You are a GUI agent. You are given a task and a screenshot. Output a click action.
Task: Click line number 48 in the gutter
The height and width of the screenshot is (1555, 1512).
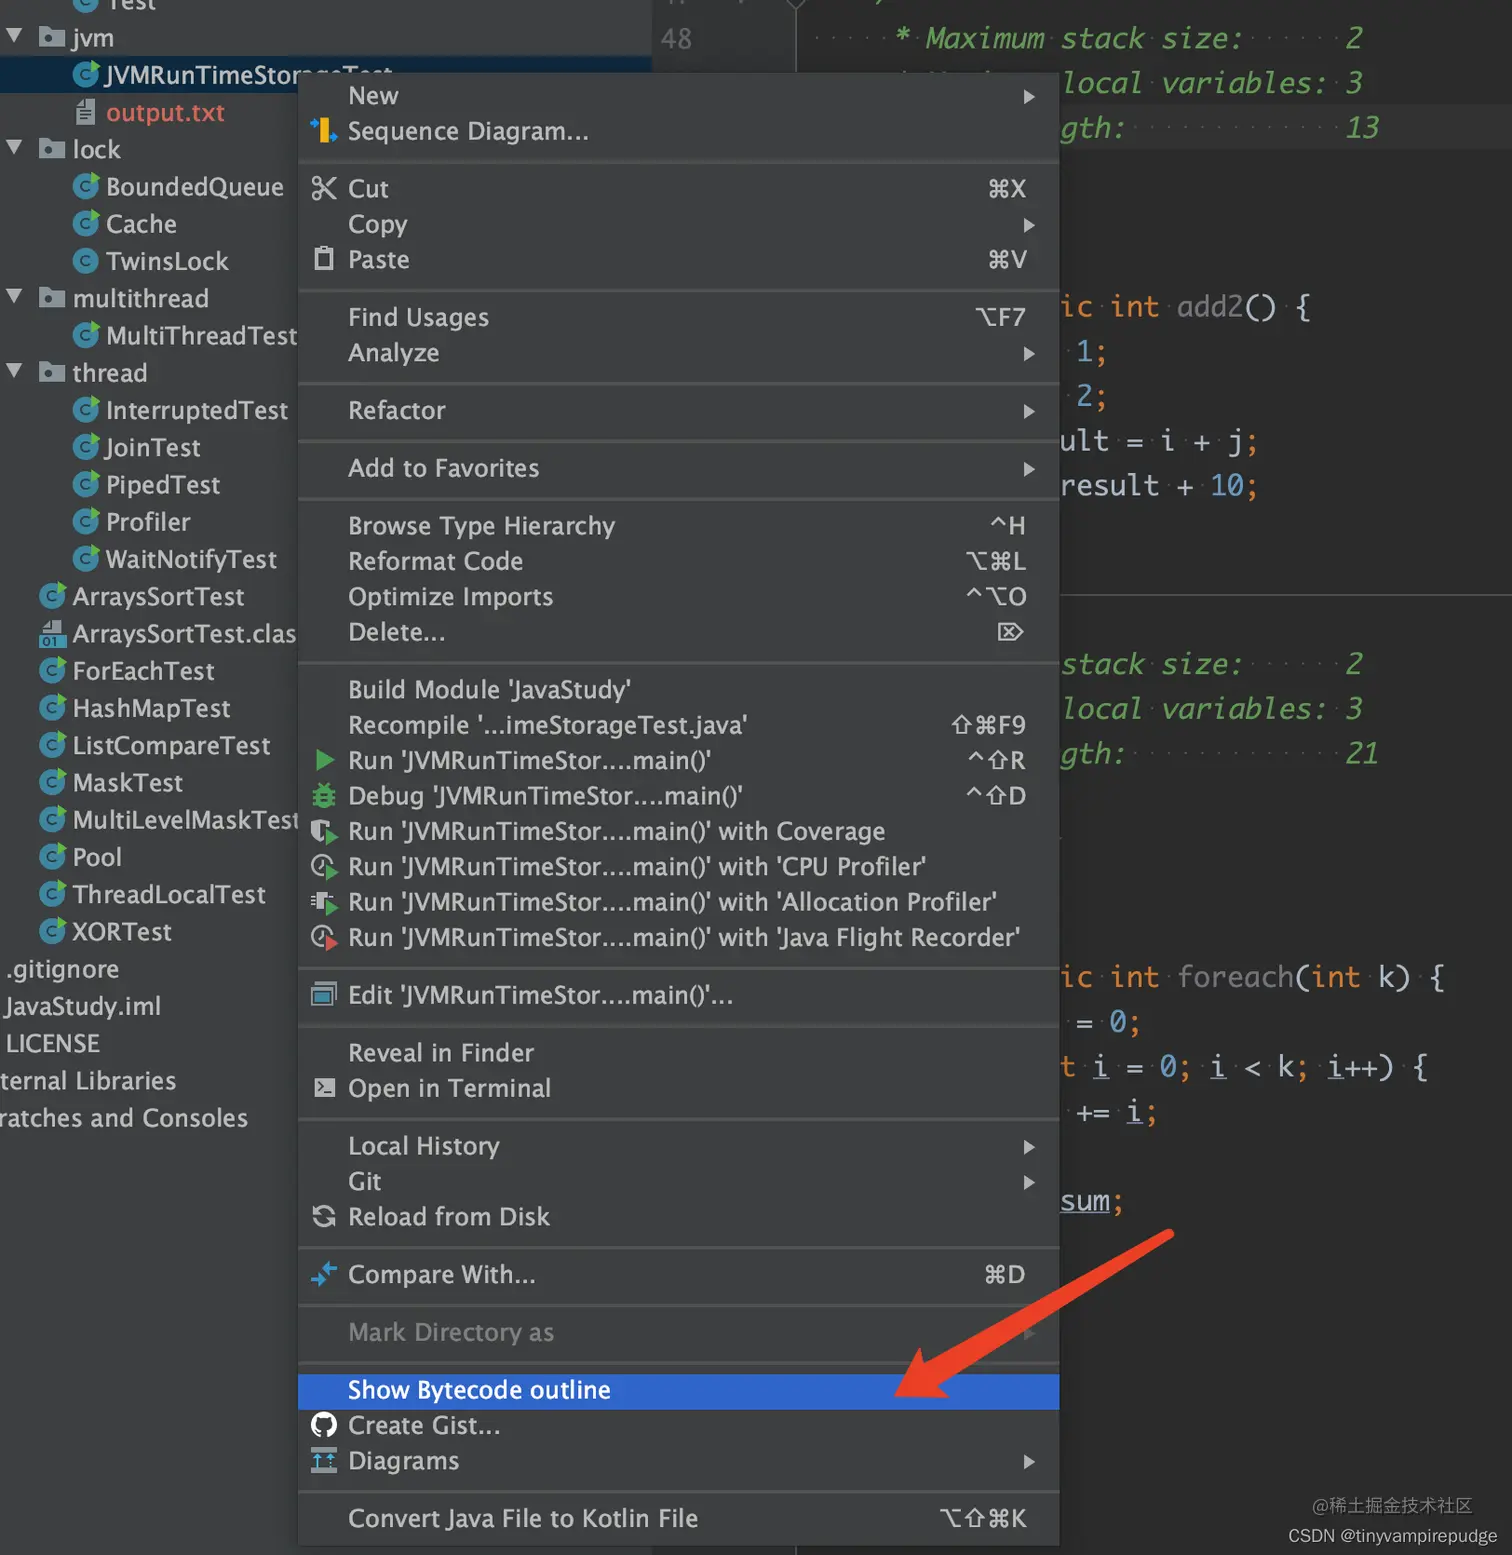pyautogui.click(x=676, y=38)
